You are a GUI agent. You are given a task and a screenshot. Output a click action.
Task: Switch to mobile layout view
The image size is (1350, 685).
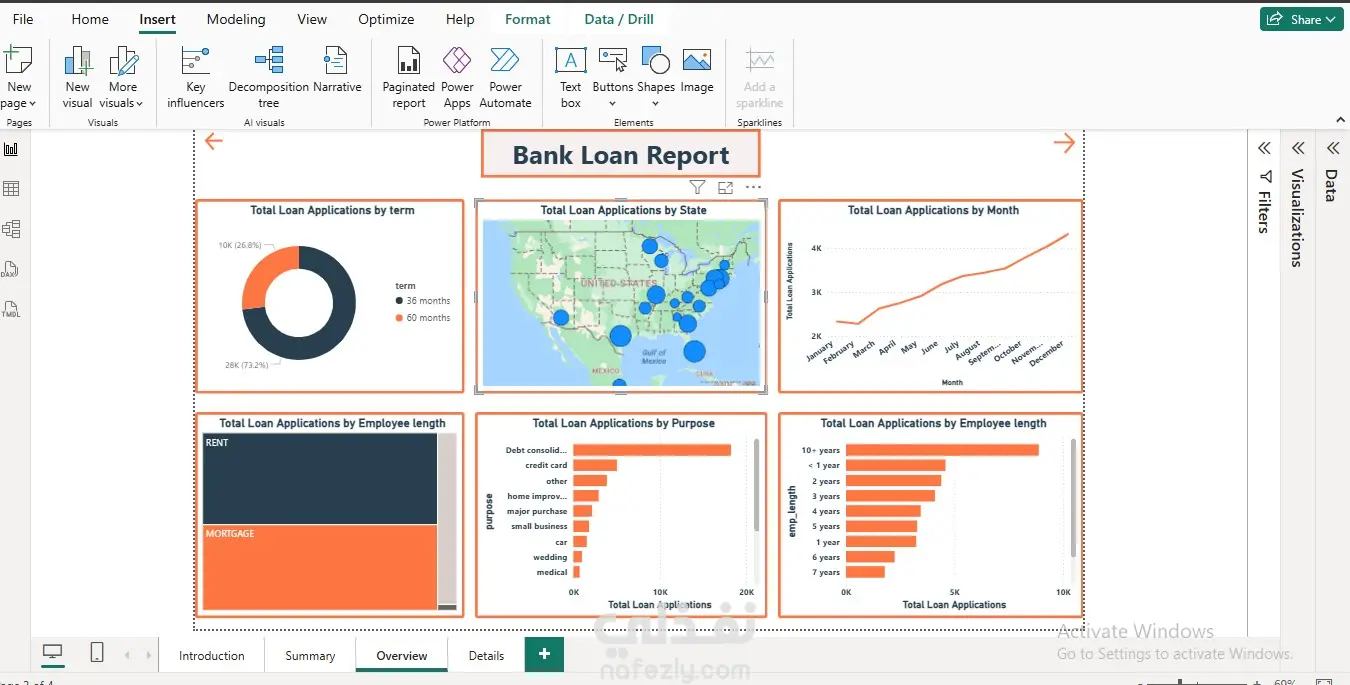[97, 653]
